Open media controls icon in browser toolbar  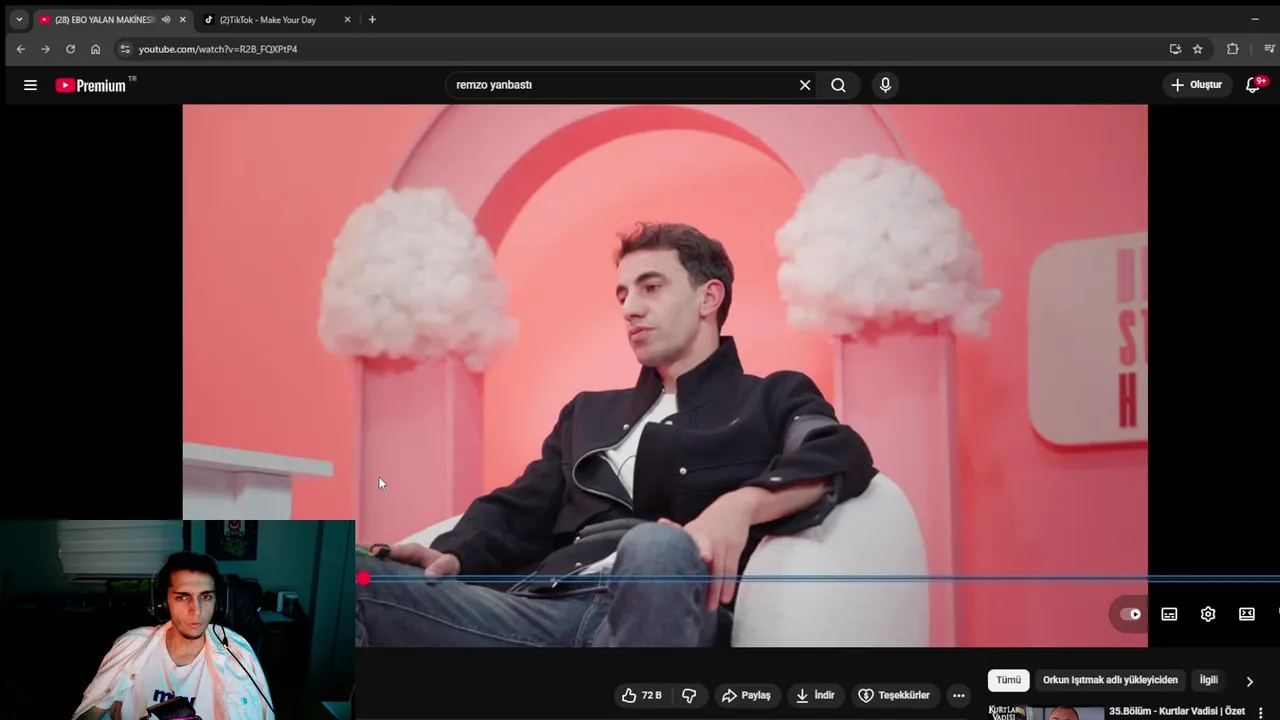click(1269, 49)
